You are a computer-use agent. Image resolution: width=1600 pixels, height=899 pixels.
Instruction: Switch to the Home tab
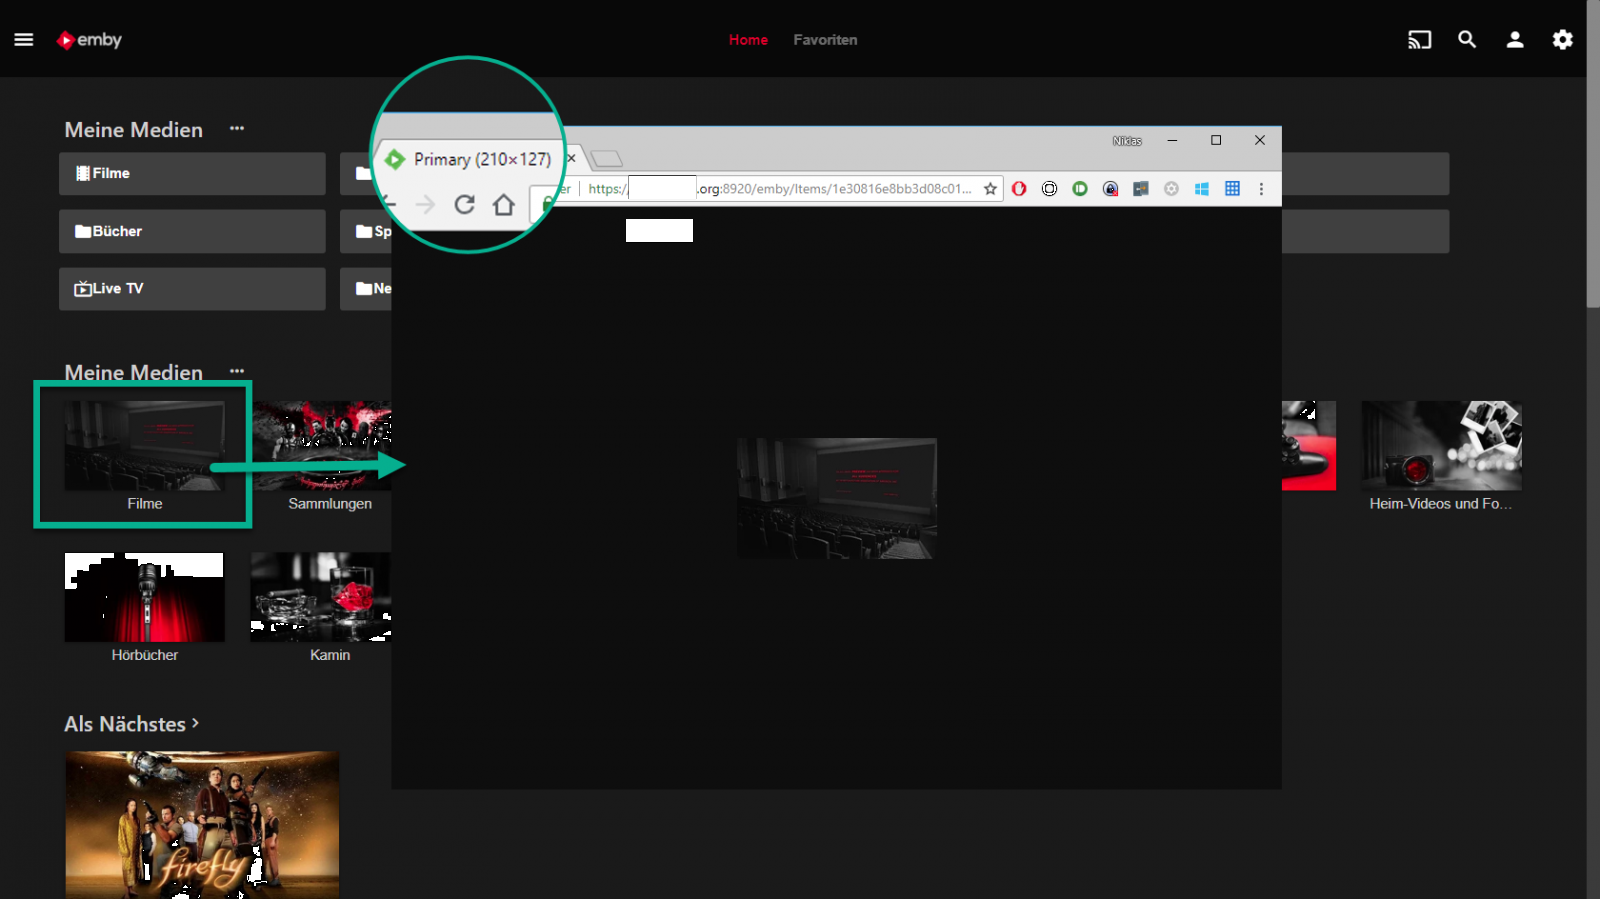(x=748, y=40)
